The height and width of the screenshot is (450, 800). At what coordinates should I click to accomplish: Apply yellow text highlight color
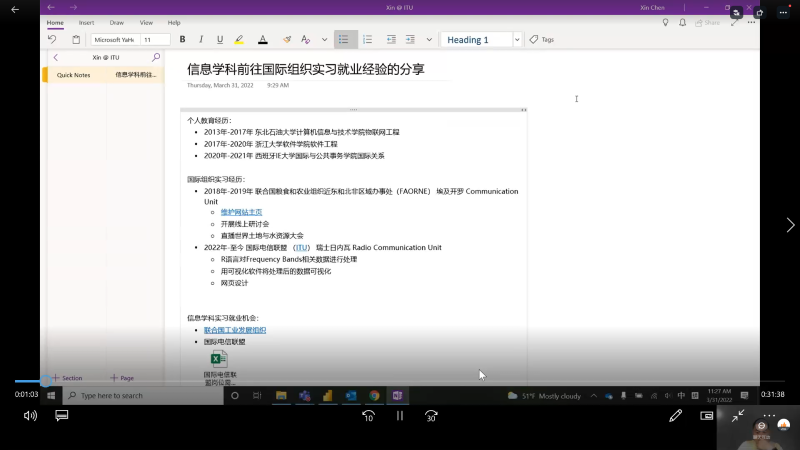click(239, 39)
